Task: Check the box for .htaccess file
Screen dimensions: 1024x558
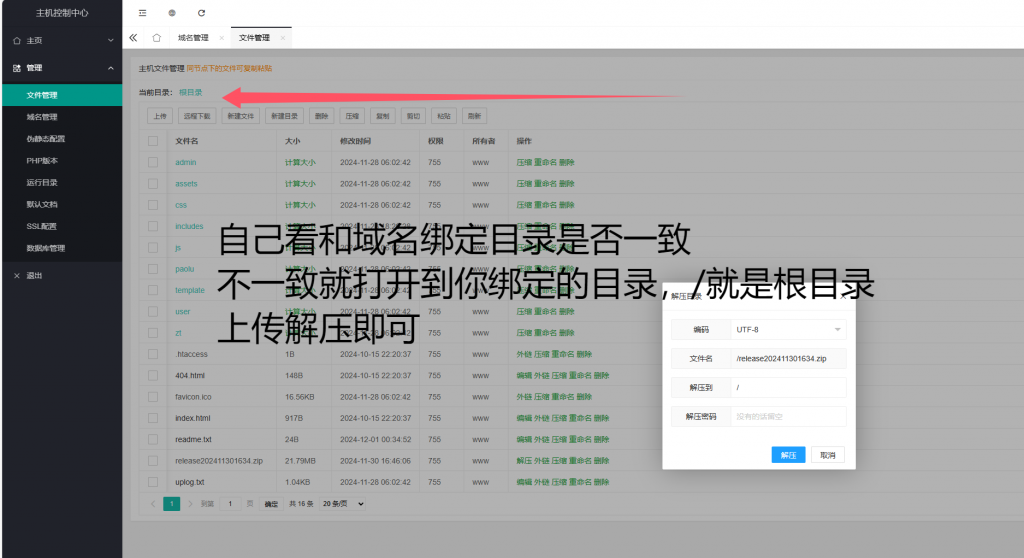Action: point(153,354)
